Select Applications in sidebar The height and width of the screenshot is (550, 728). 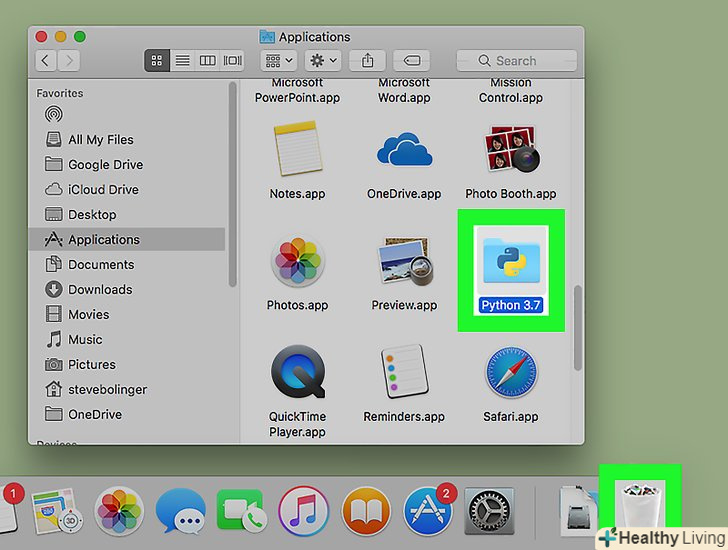click(x=127, y=239)
